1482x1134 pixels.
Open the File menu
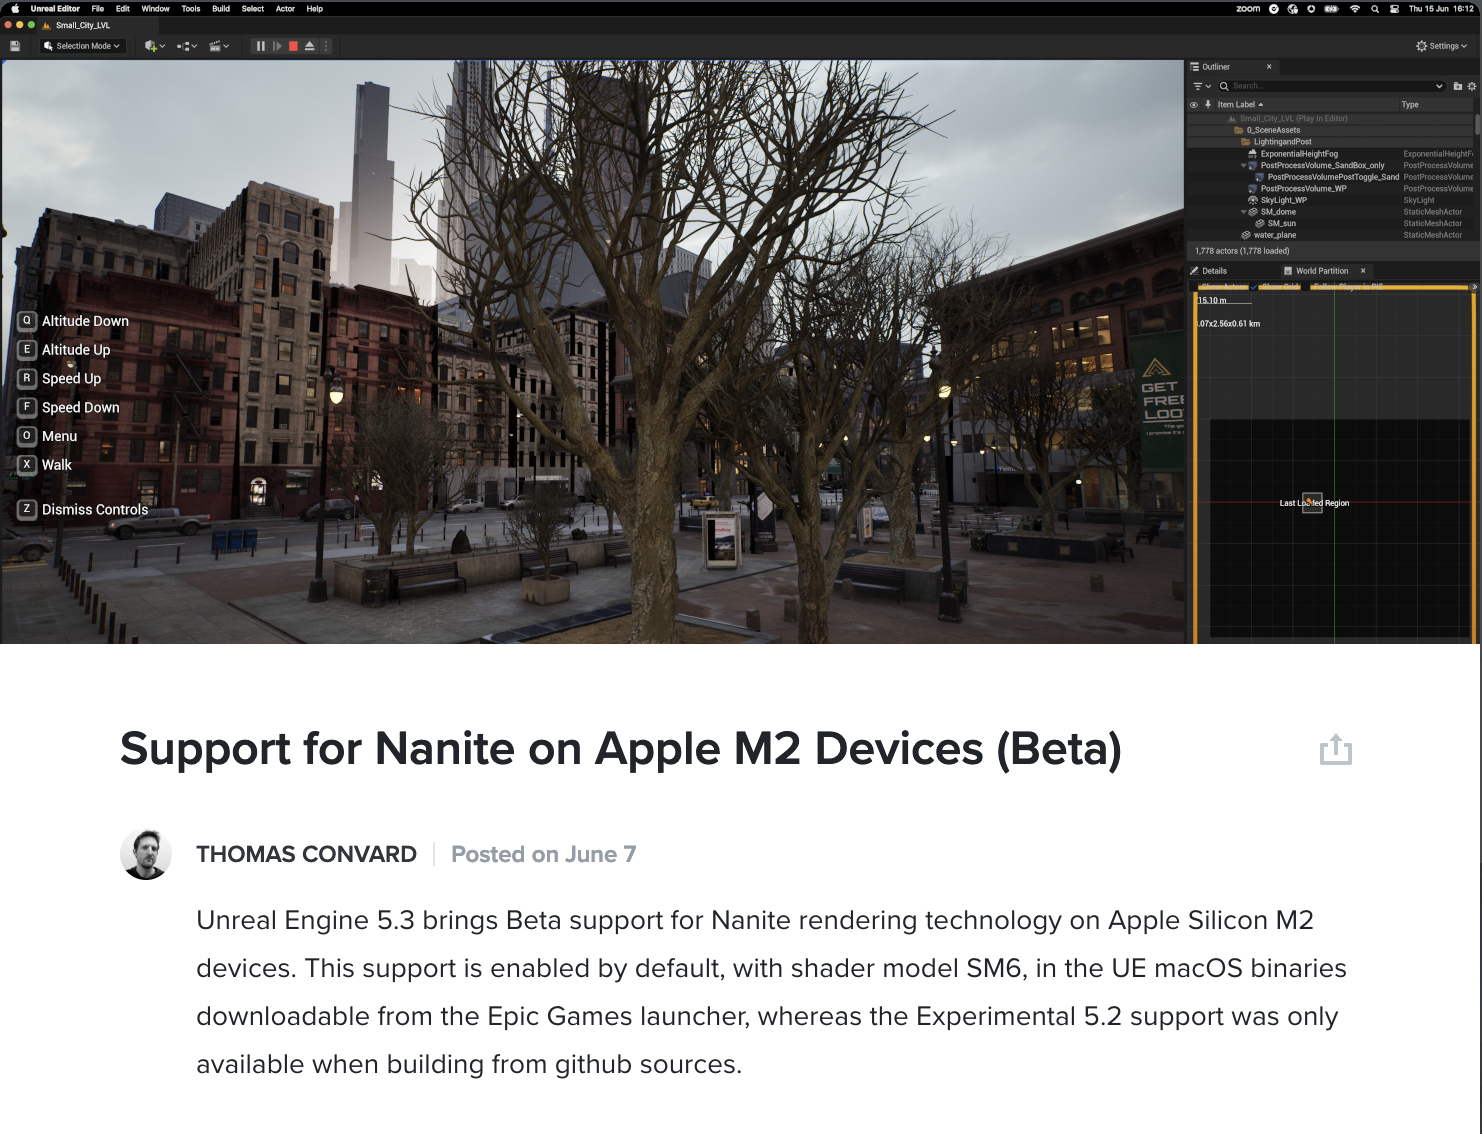98,9
